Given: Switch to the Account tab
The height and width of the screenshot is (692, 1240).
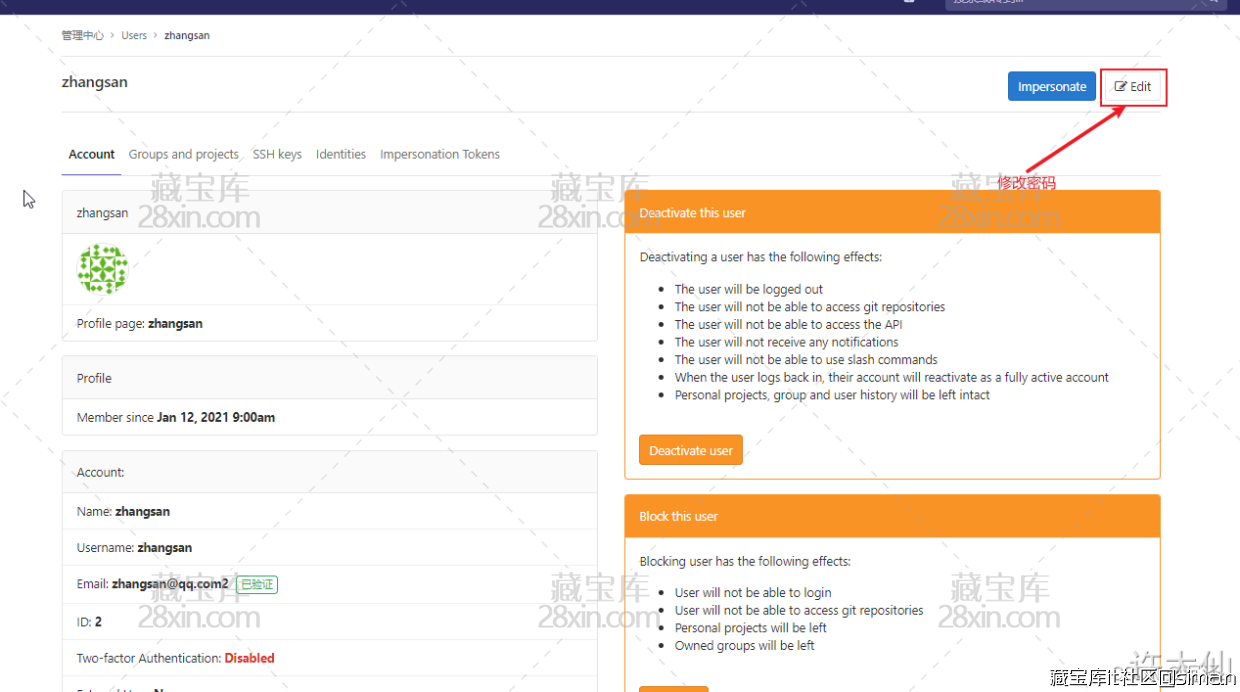Looking at the screenshot, I should [91, 154].
